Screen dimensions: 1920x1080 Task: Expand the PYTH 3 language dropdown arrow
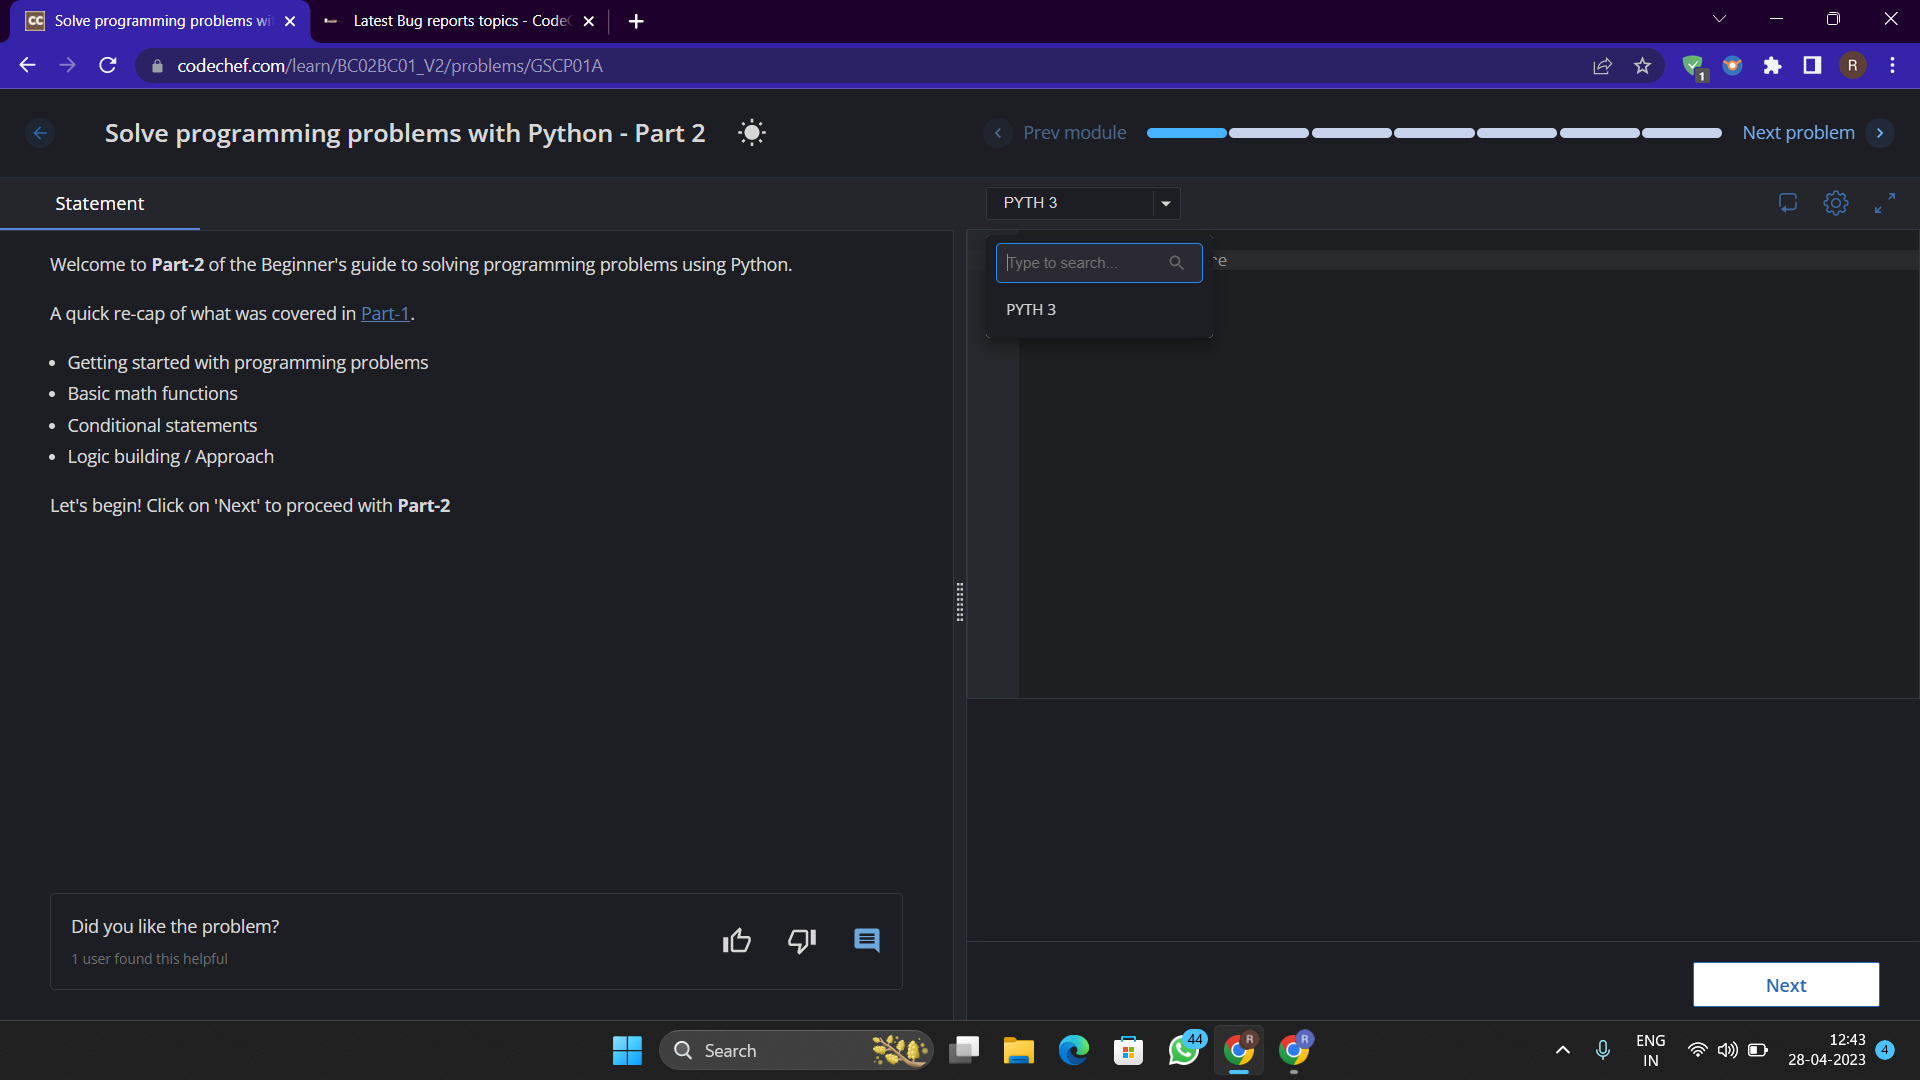(1166, 203)
